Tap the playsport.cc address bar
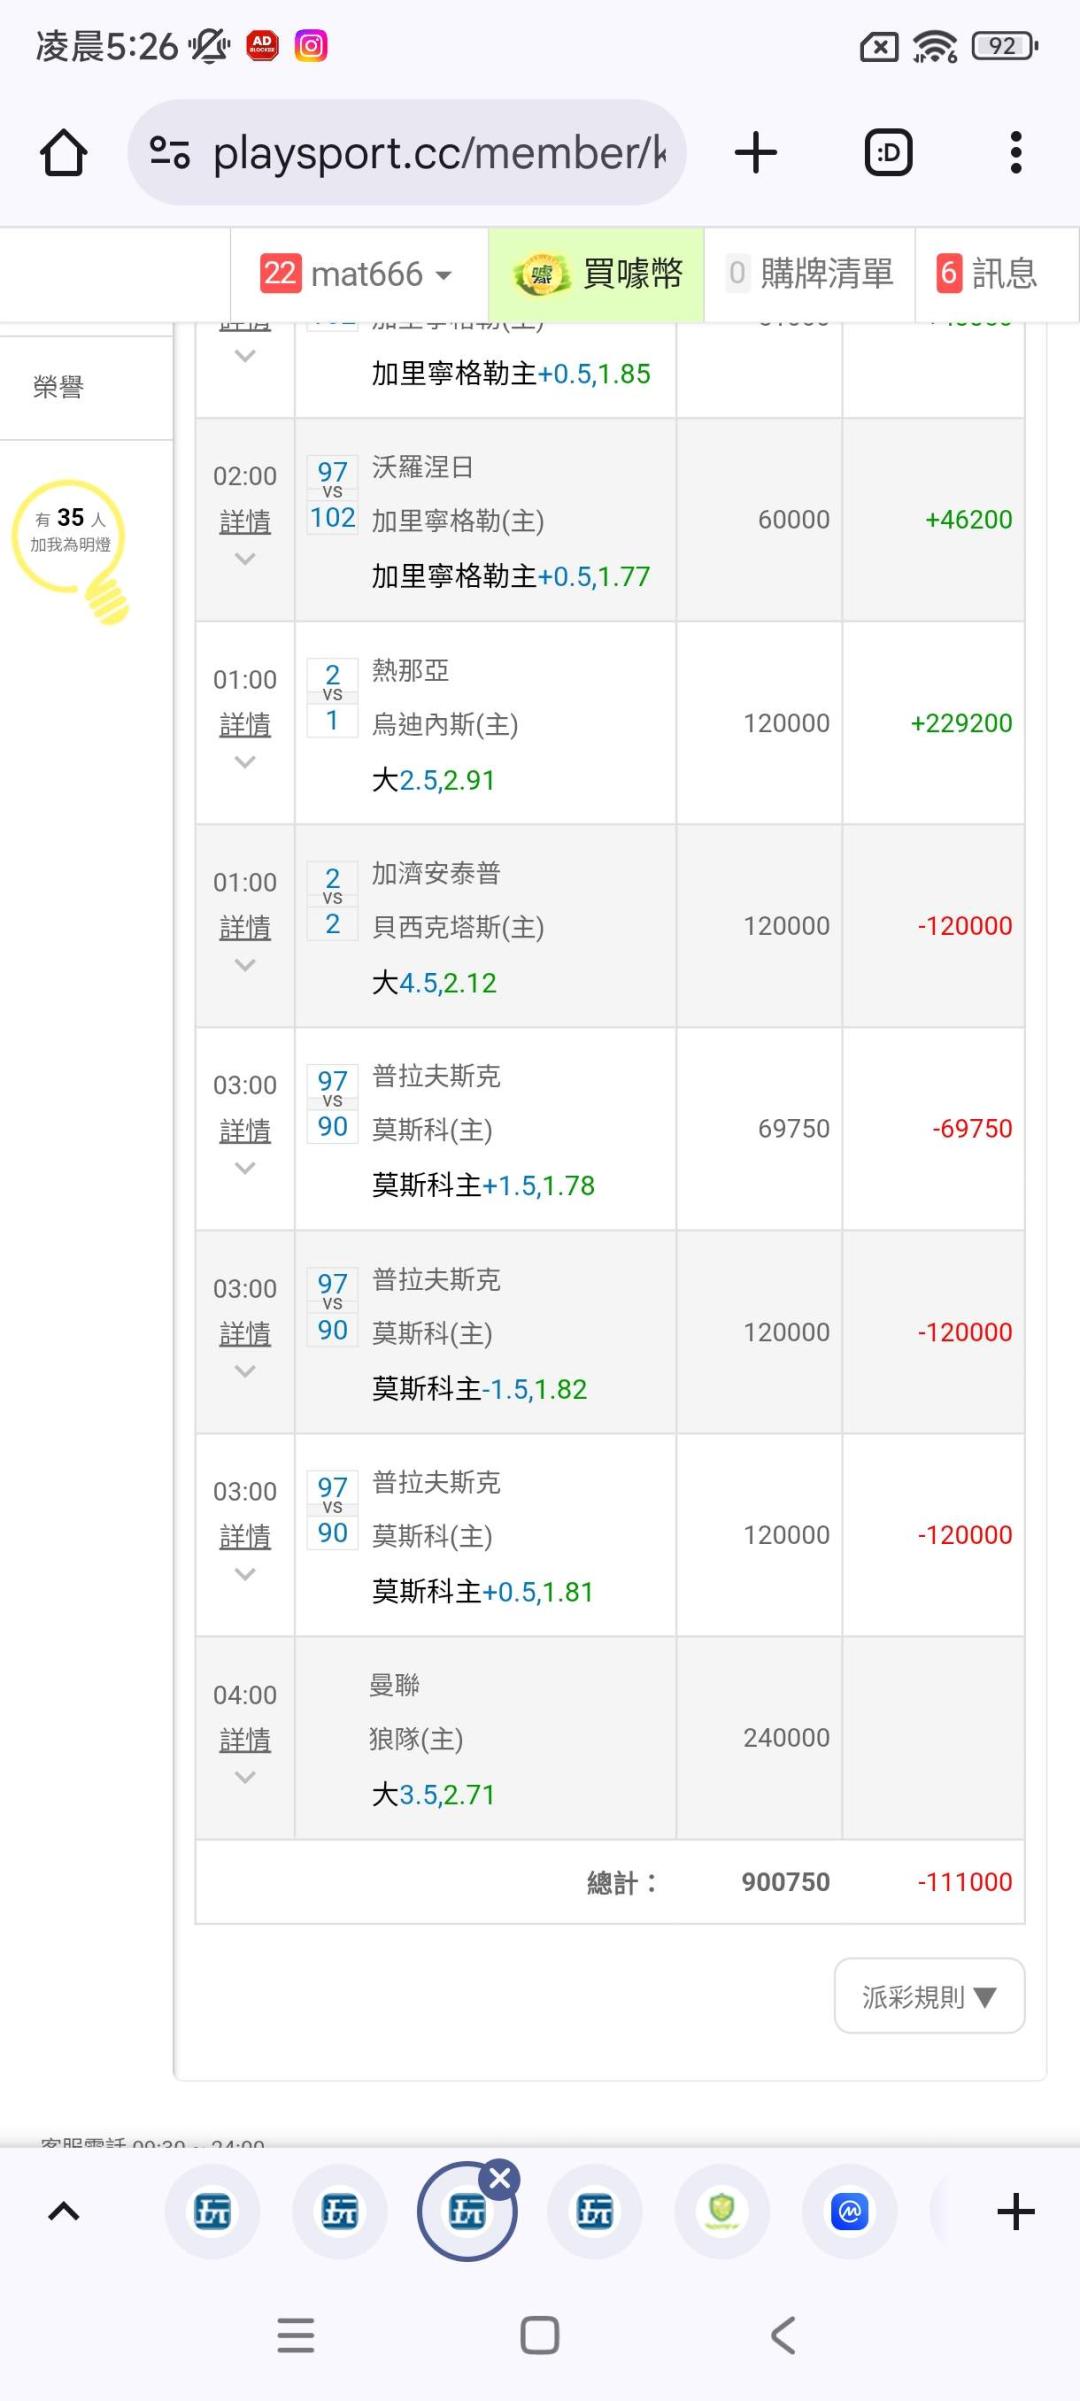This screenshot has width=1080, height=2401. 438,153
